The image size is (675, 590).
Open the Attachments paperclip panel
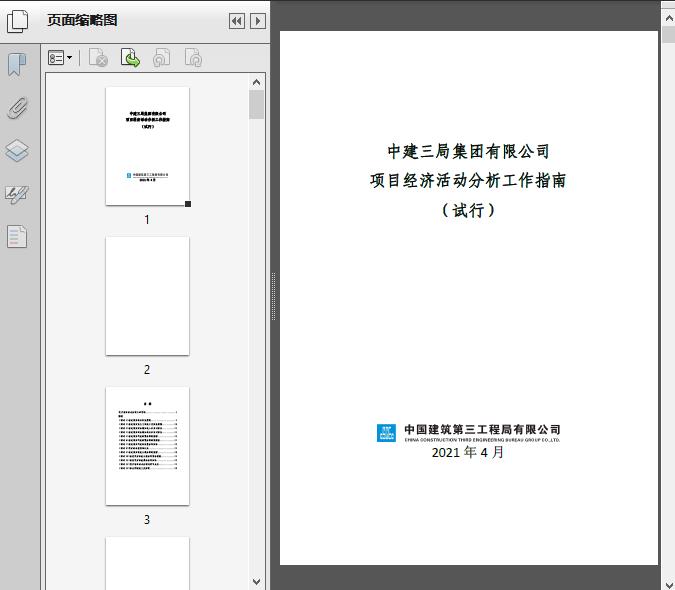[17, 108]
